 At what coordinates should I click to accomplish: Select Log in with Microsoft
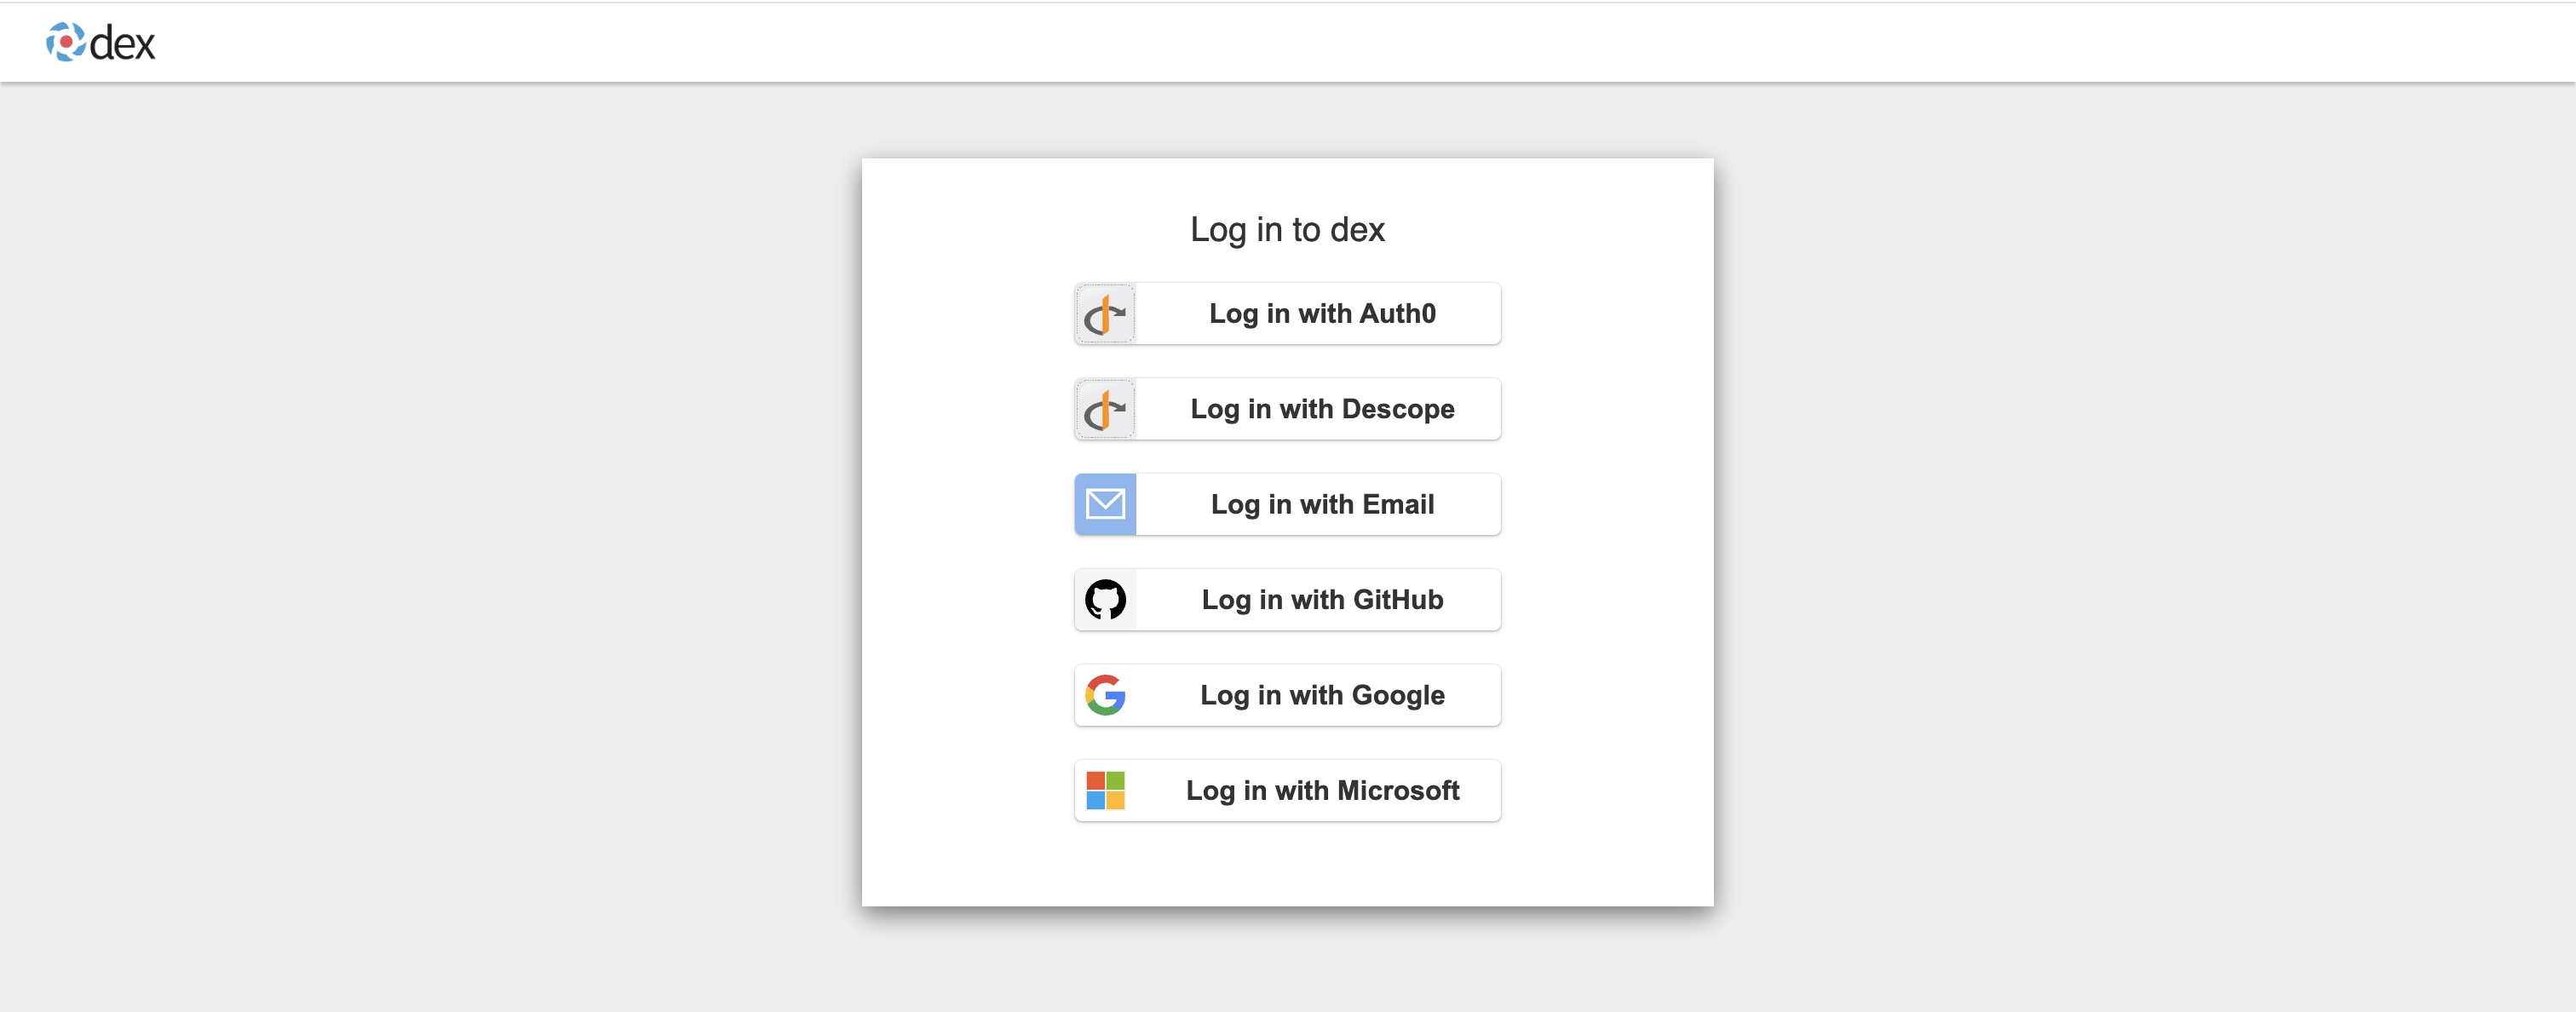coord(1322,790)
